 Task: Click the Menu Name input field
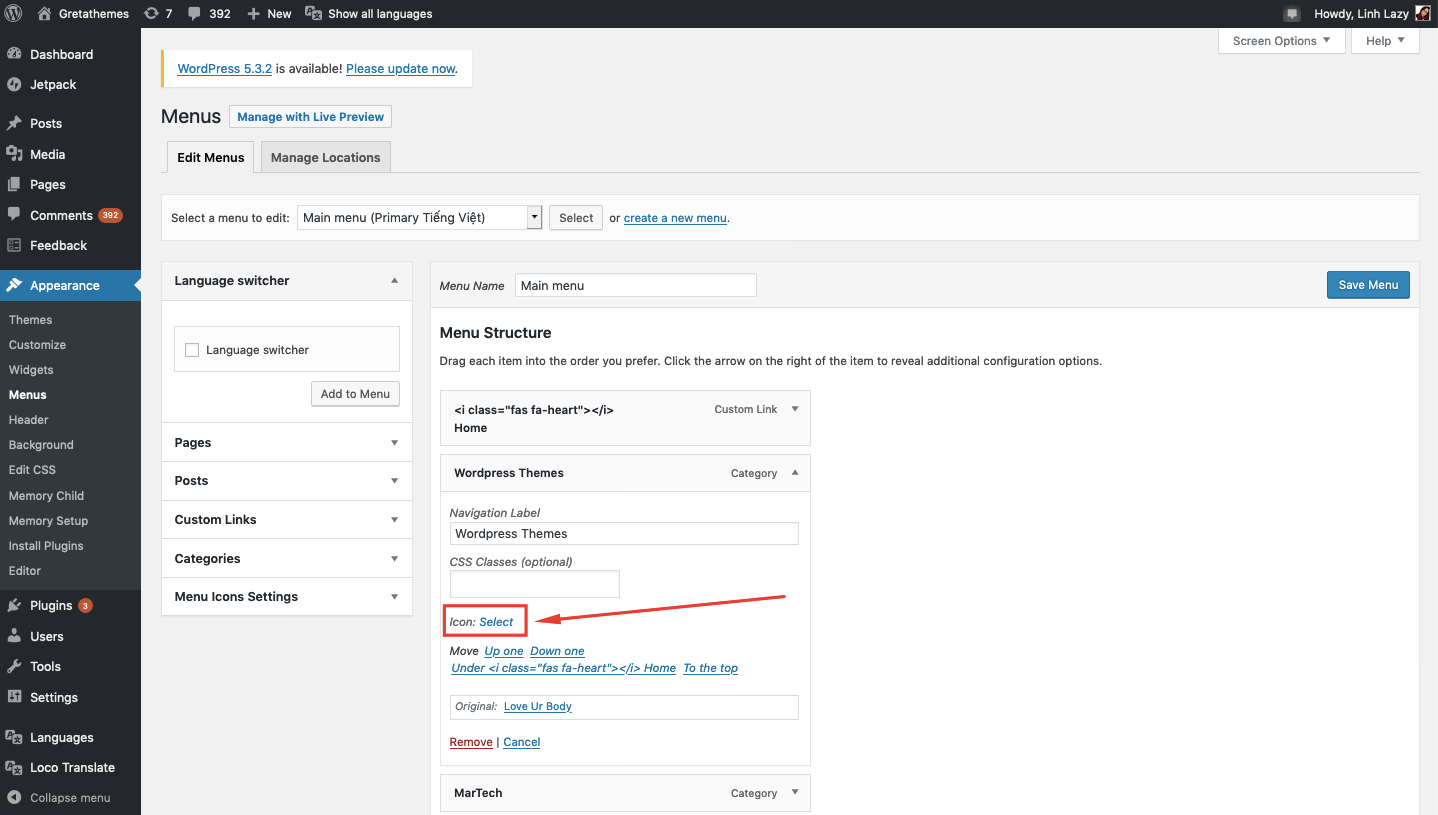(636, 285)
